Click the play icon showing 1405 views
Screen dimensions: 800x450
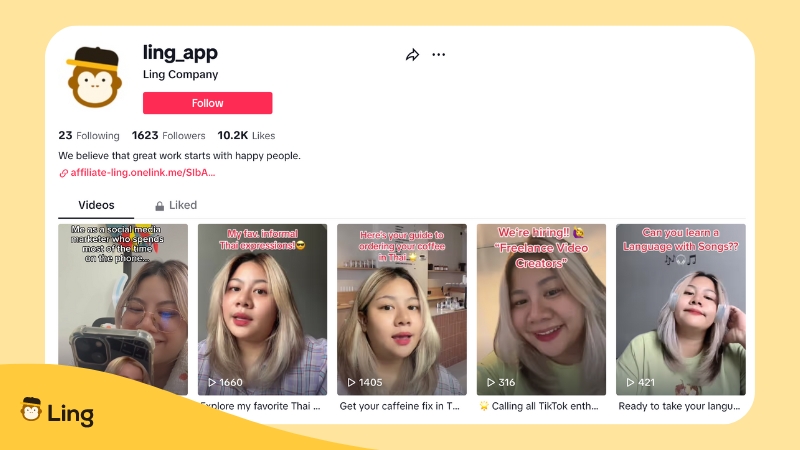coord(351,382)
